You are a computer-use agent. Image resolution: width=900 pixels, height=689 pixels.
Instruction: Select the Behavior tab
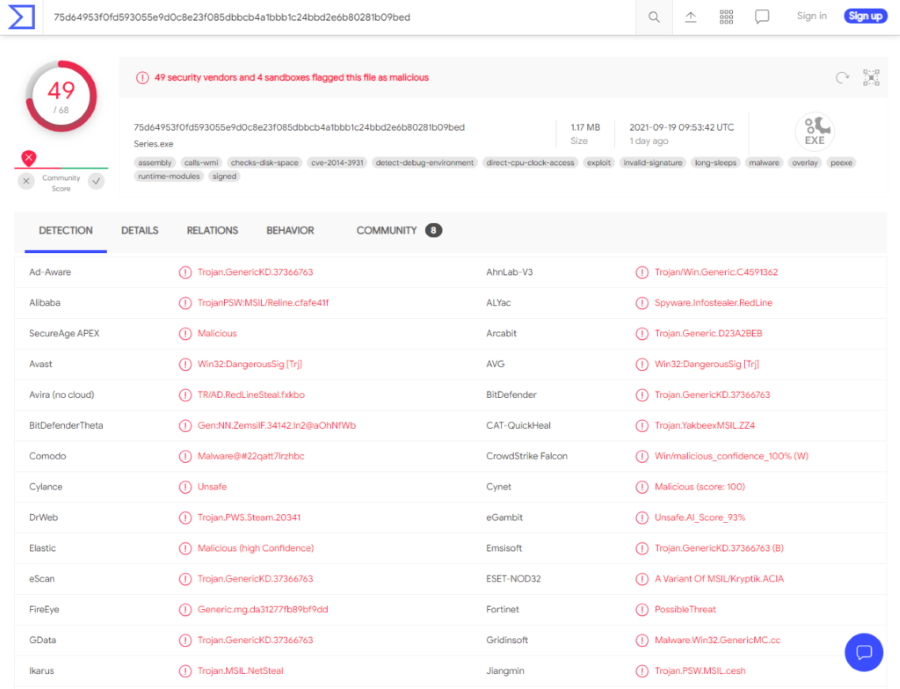click(290, 231)
